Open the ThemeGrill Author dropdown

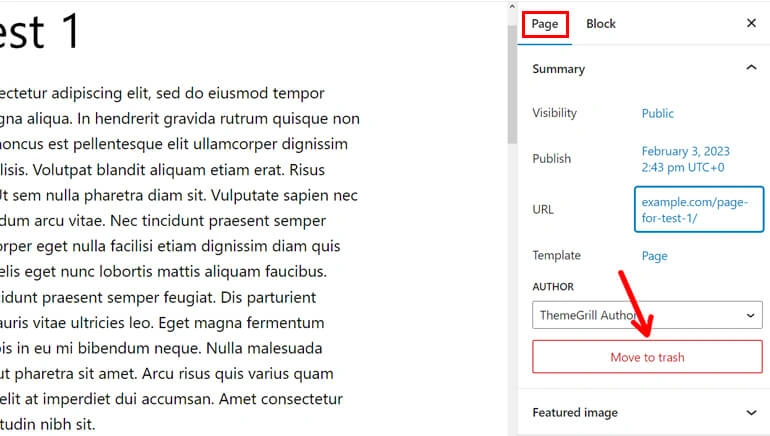647,315
